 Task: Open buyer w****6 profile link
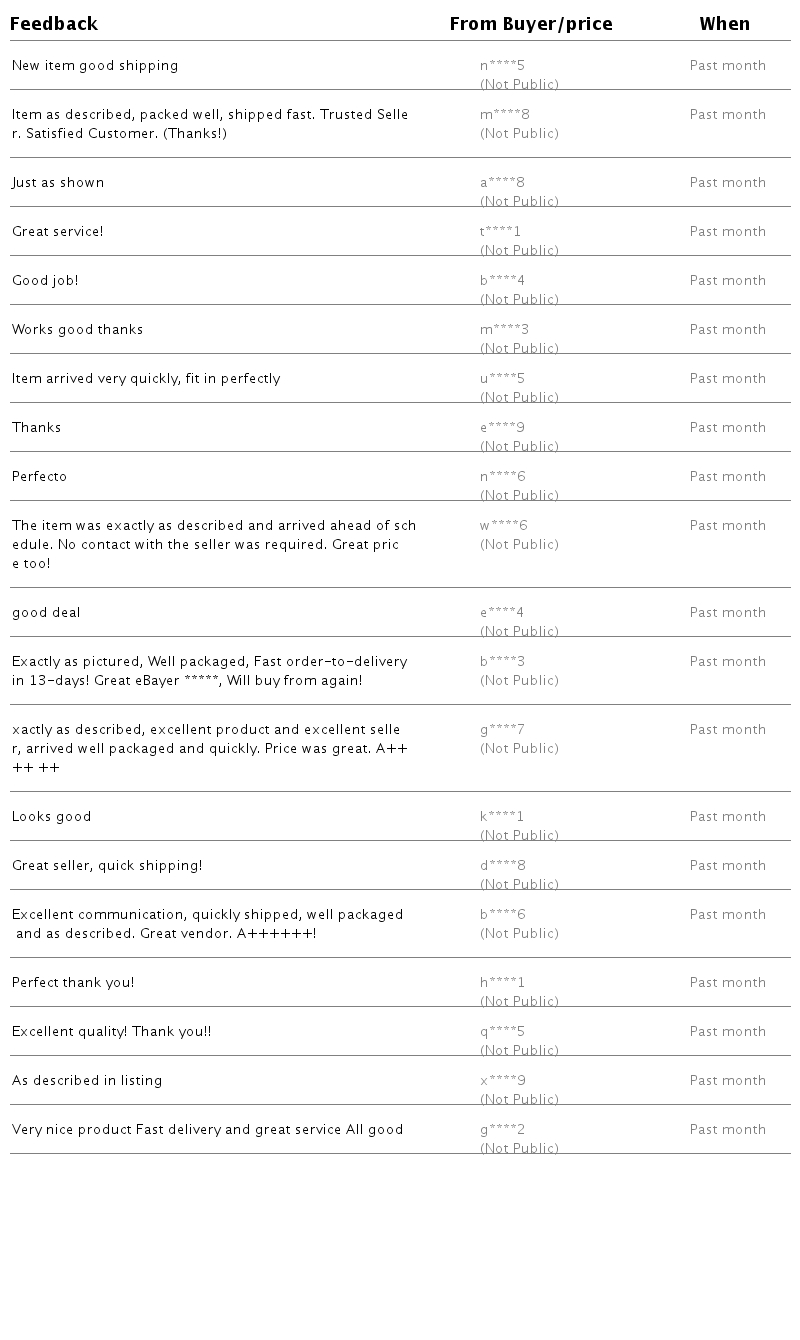tap(504, 526)
